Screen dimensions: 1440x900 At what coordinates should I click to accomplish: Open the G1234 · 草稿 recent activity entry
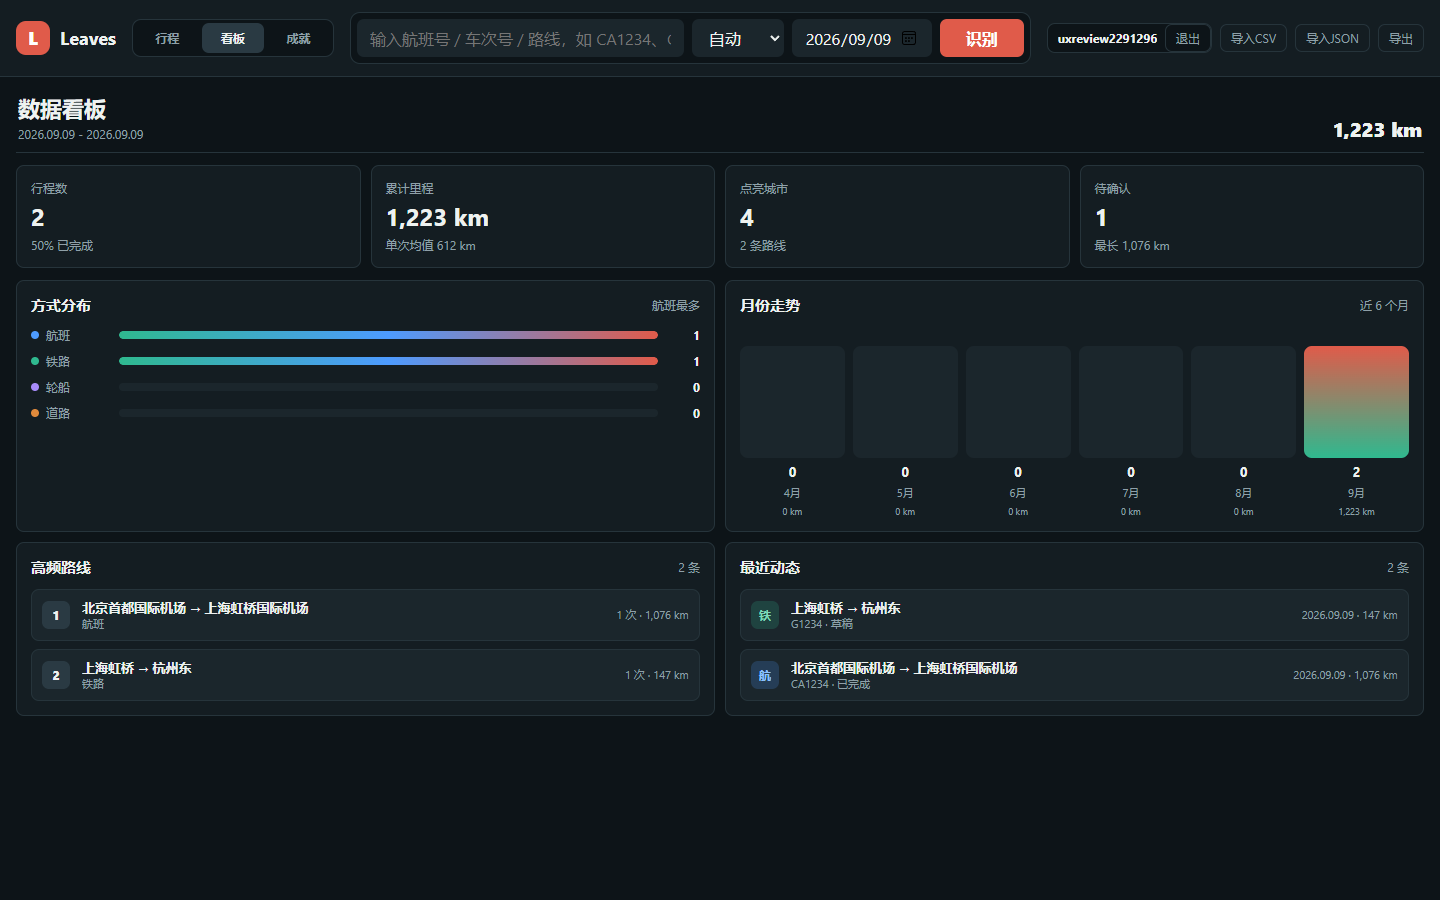(x=1074, y=615)
